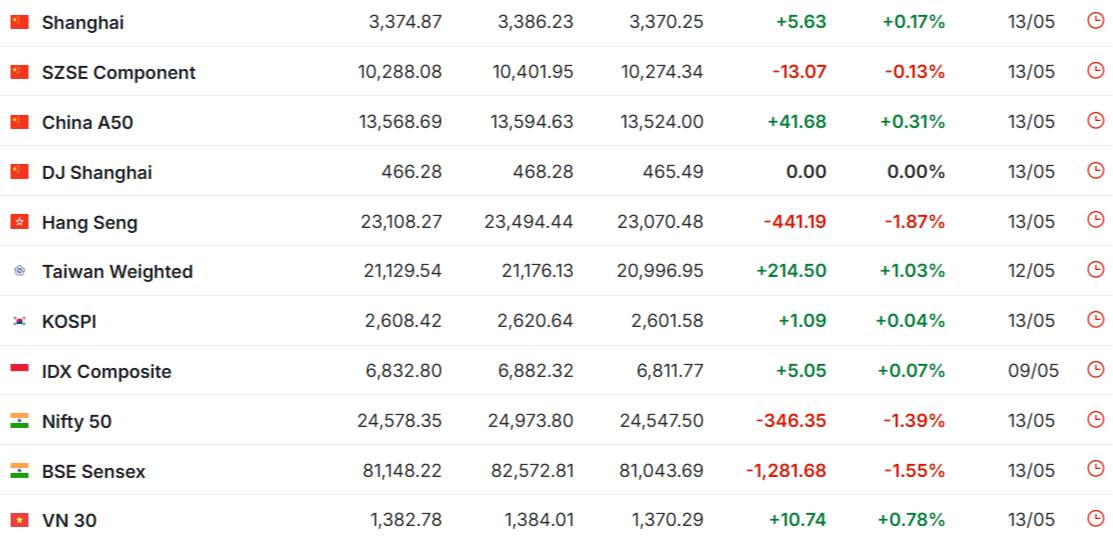1113x539 pixels.
Task: Click the clock icon in KOSPI row
Action: pyautogui.click(x=1096, y=320)
